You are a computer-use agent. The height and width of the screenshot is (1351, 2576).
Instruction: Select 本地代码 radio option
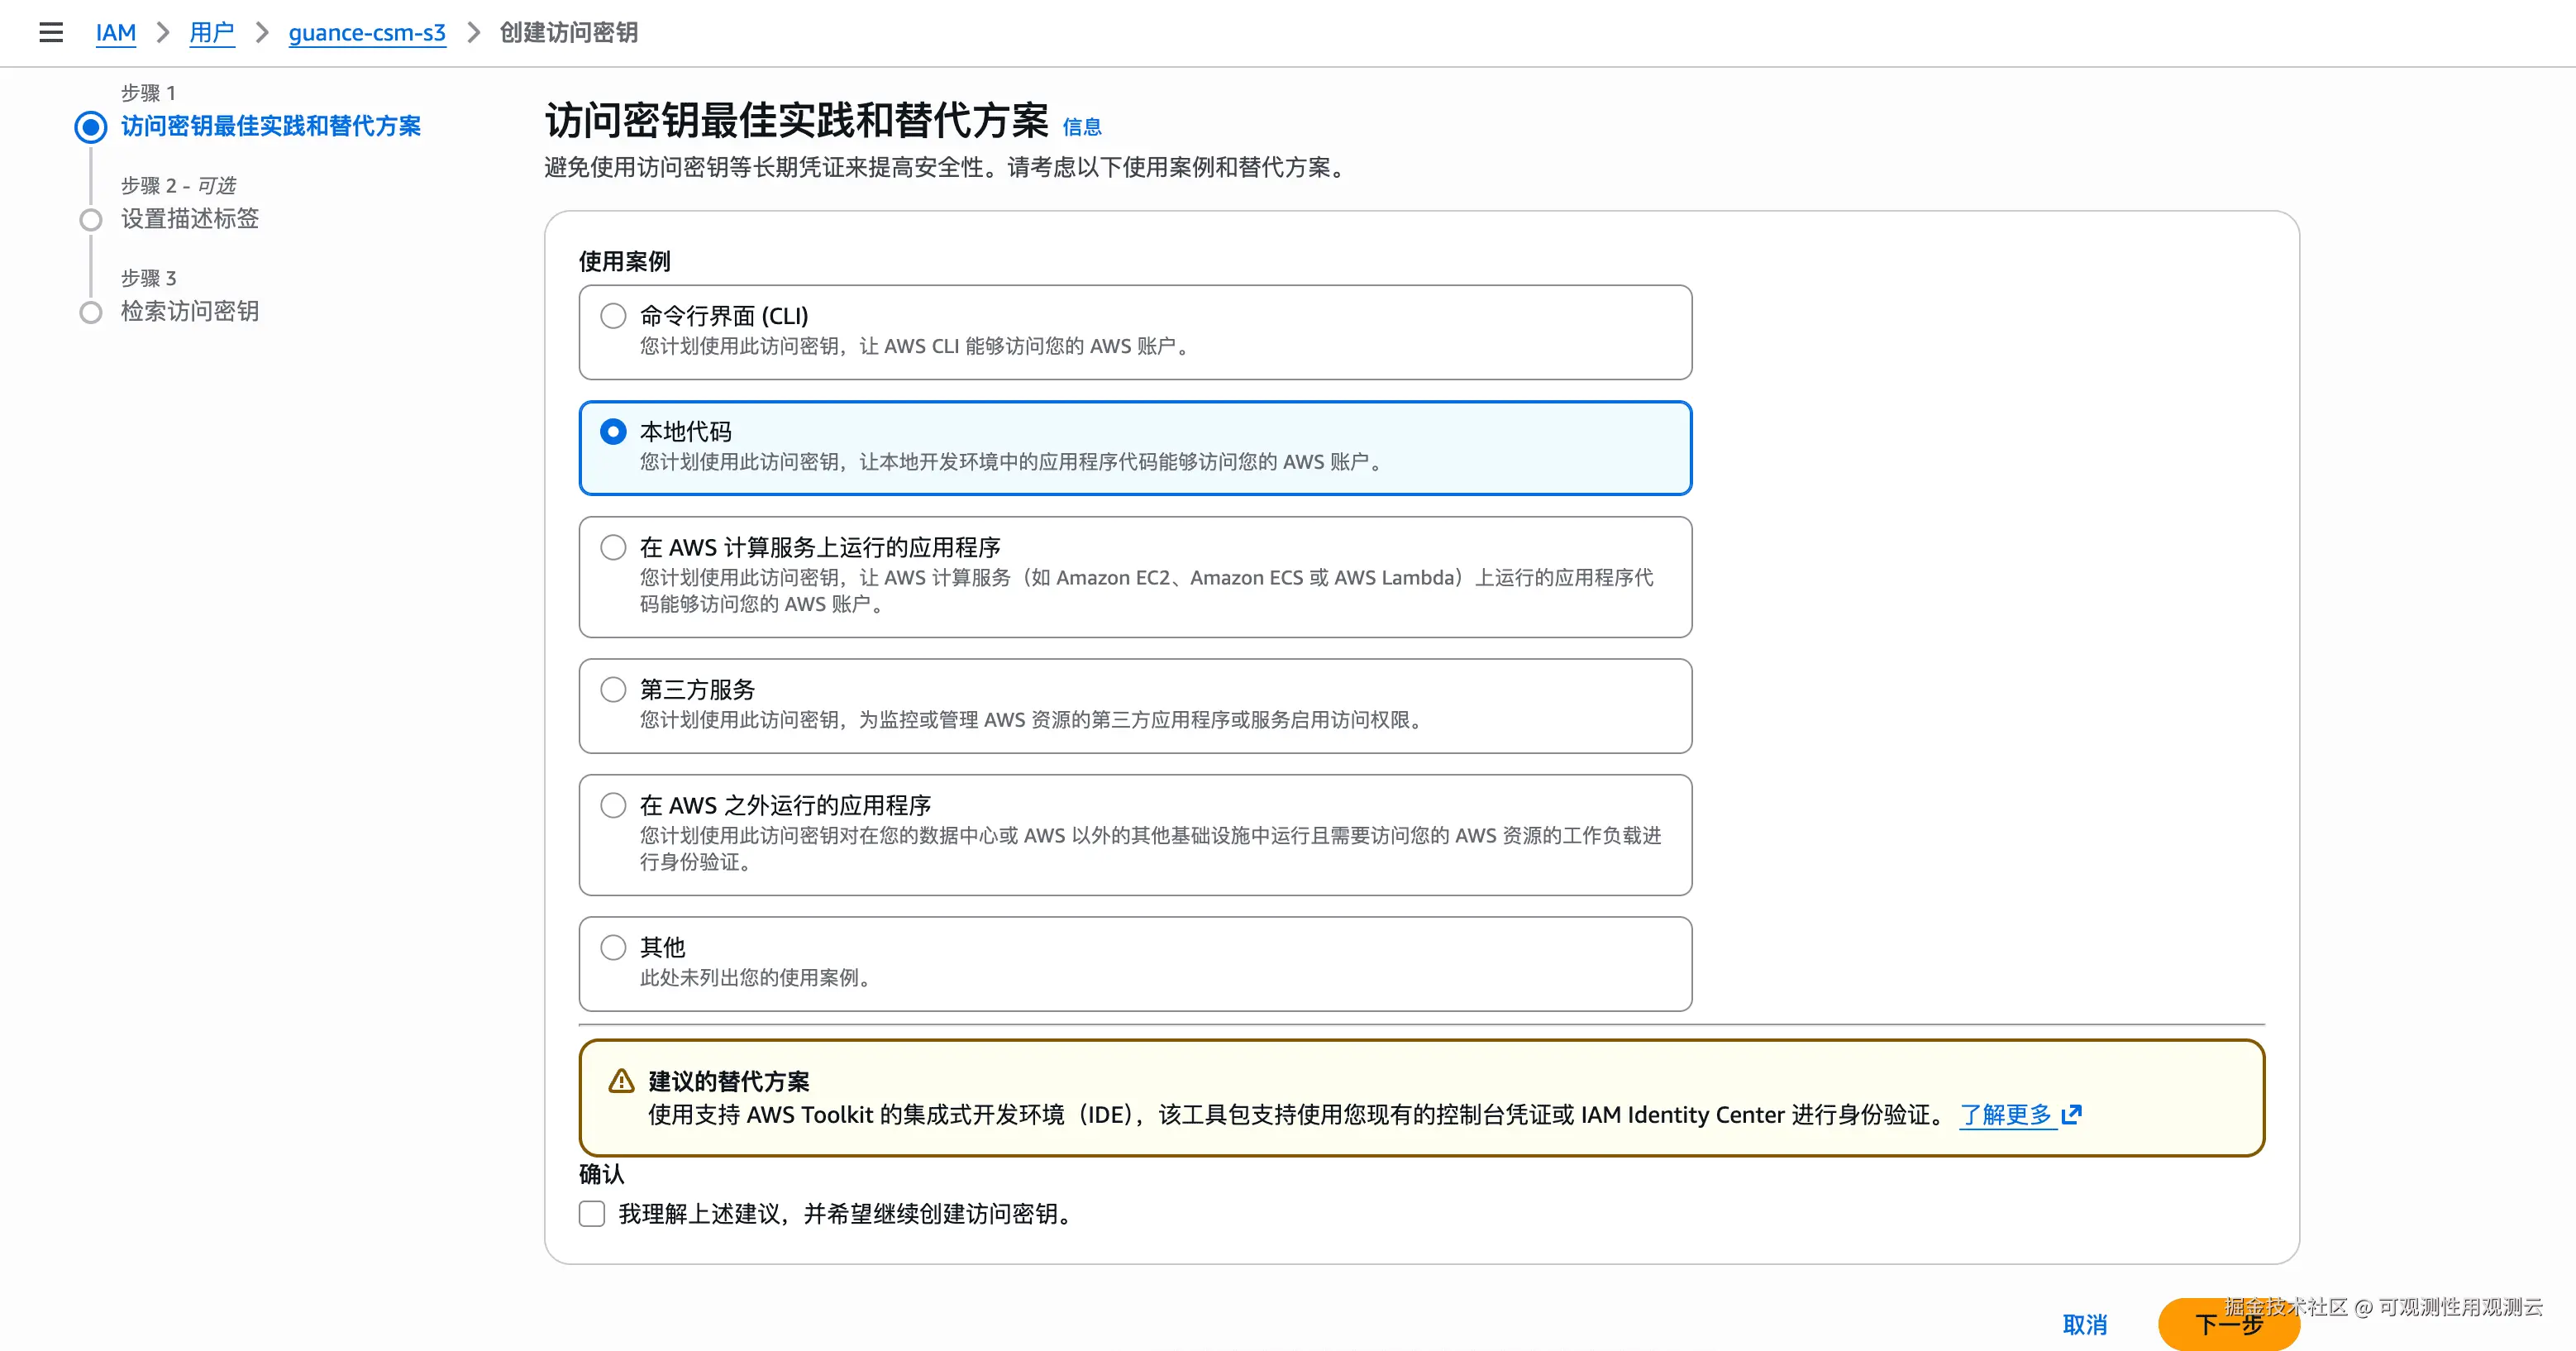point(613,432)
